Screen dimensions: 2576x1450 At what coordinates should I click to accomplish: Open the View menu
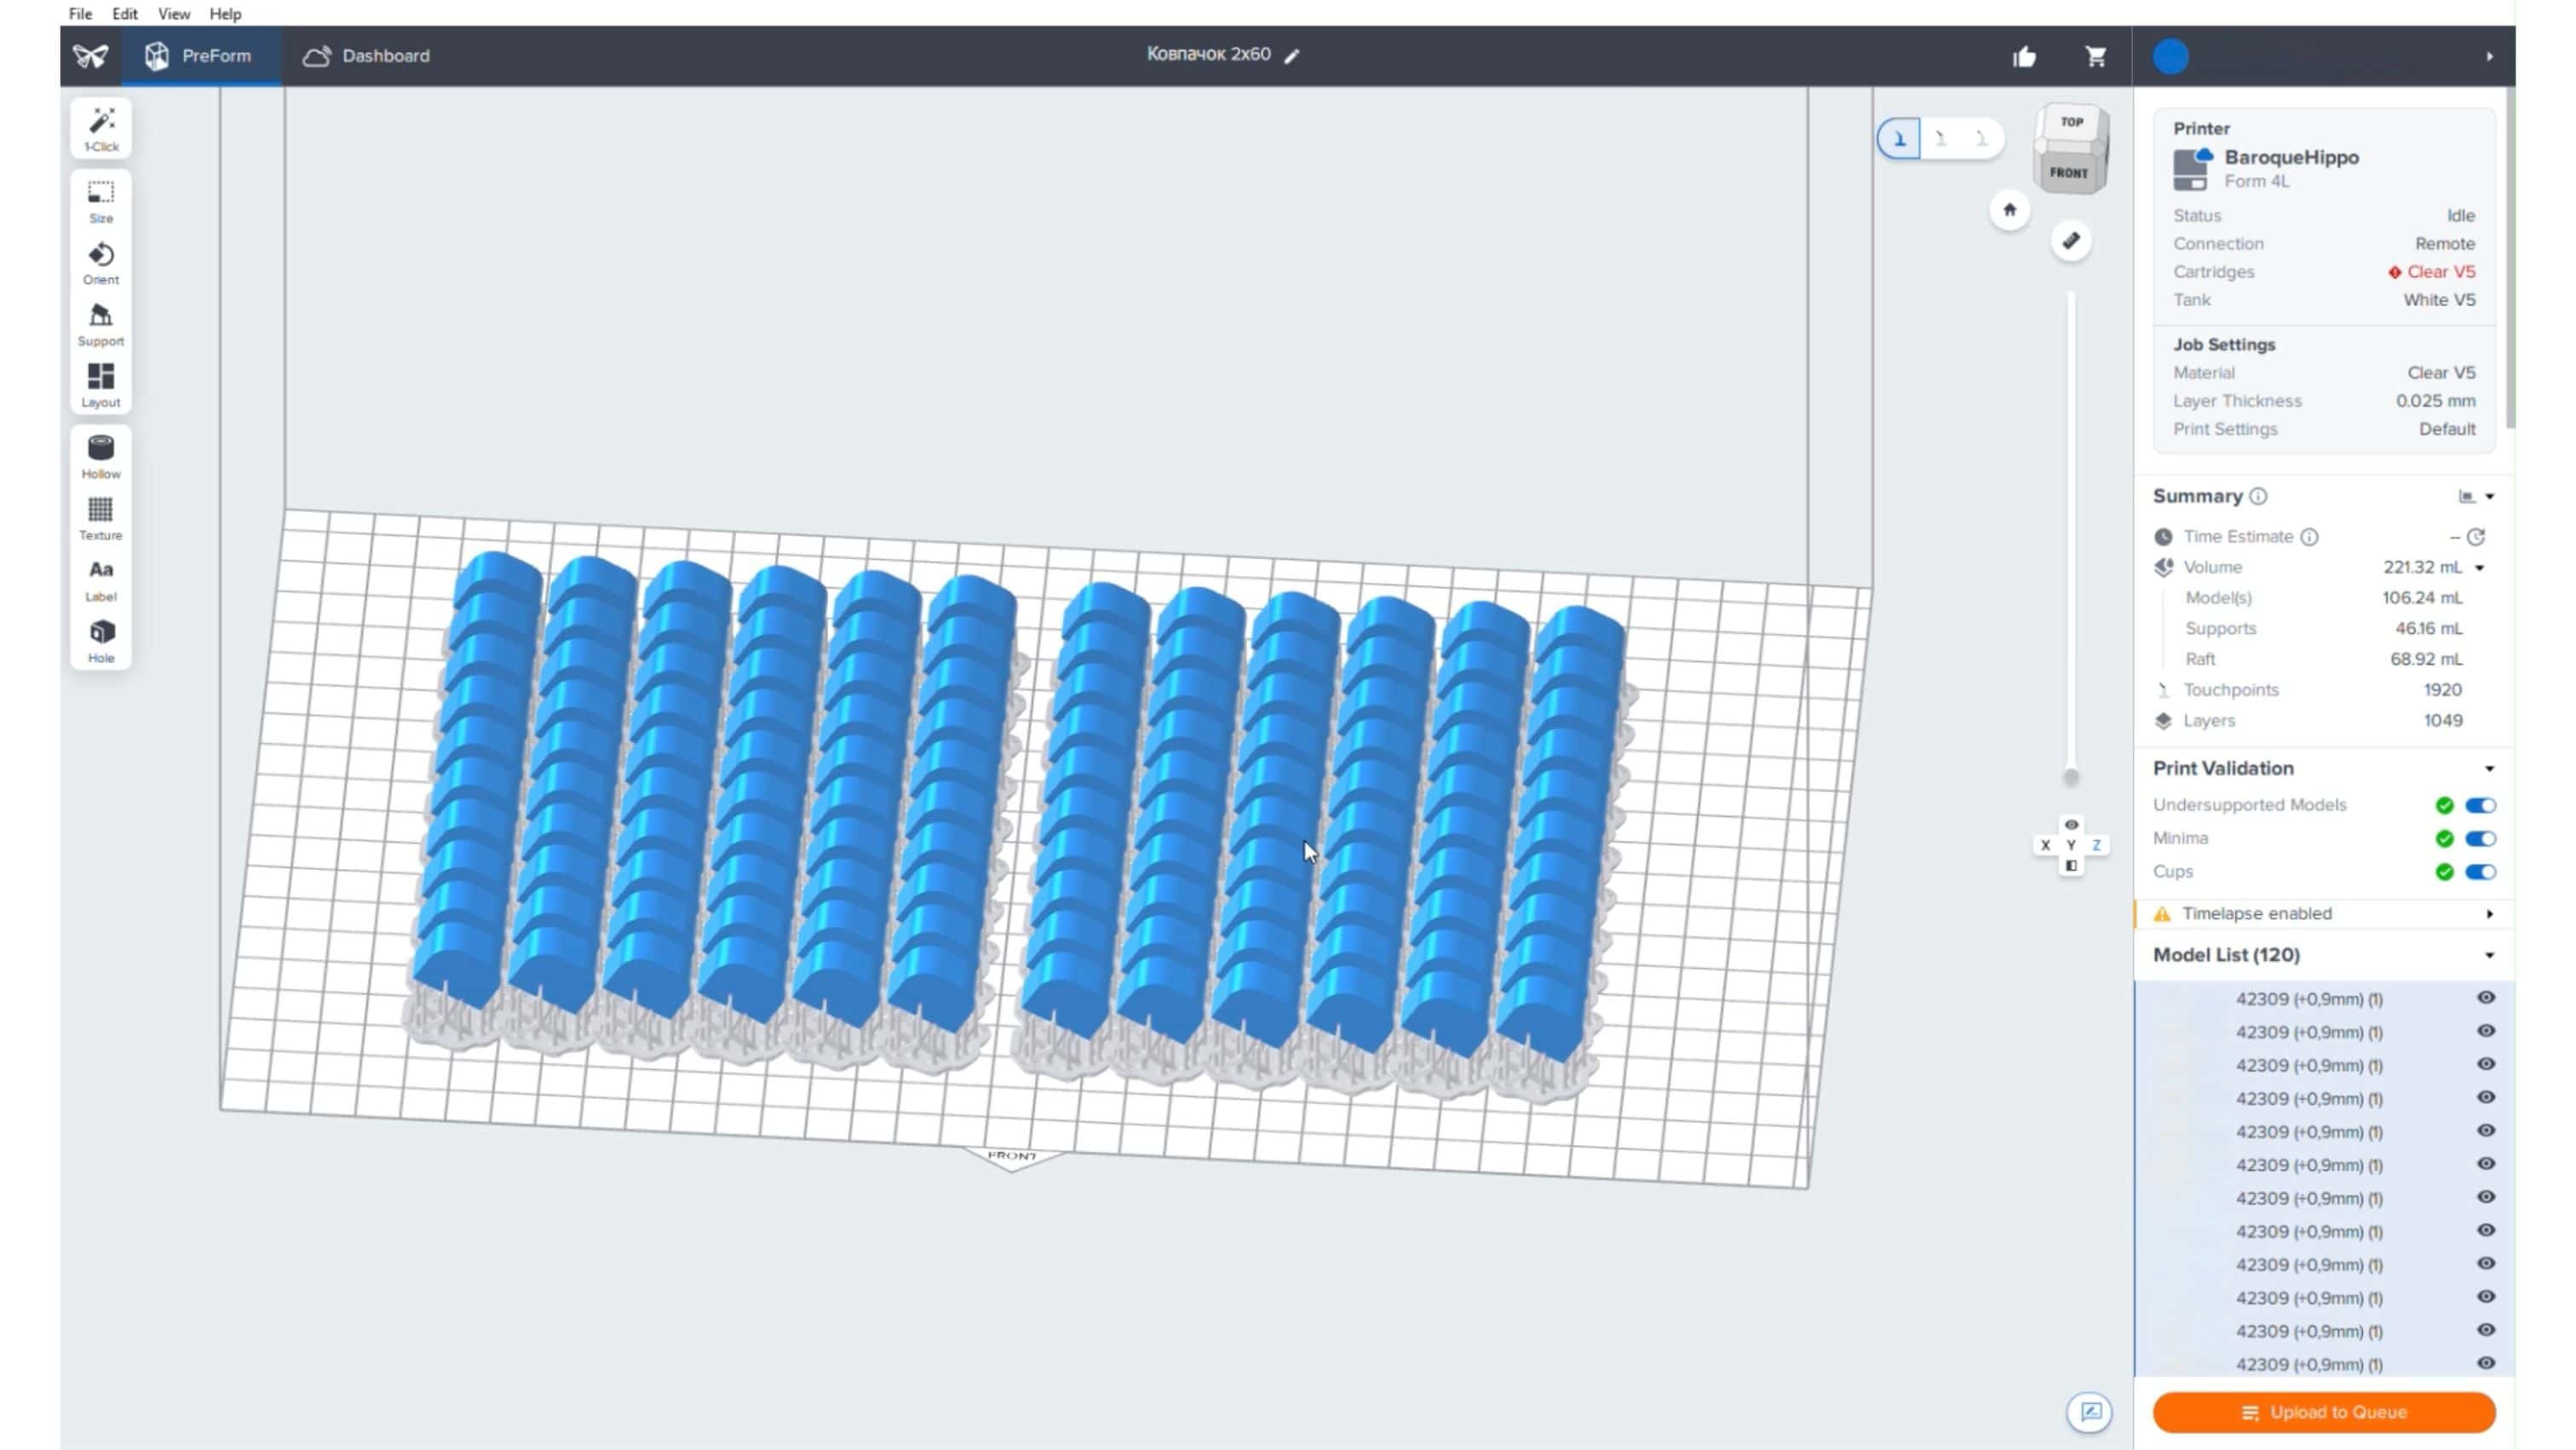(x=174, y=14)
